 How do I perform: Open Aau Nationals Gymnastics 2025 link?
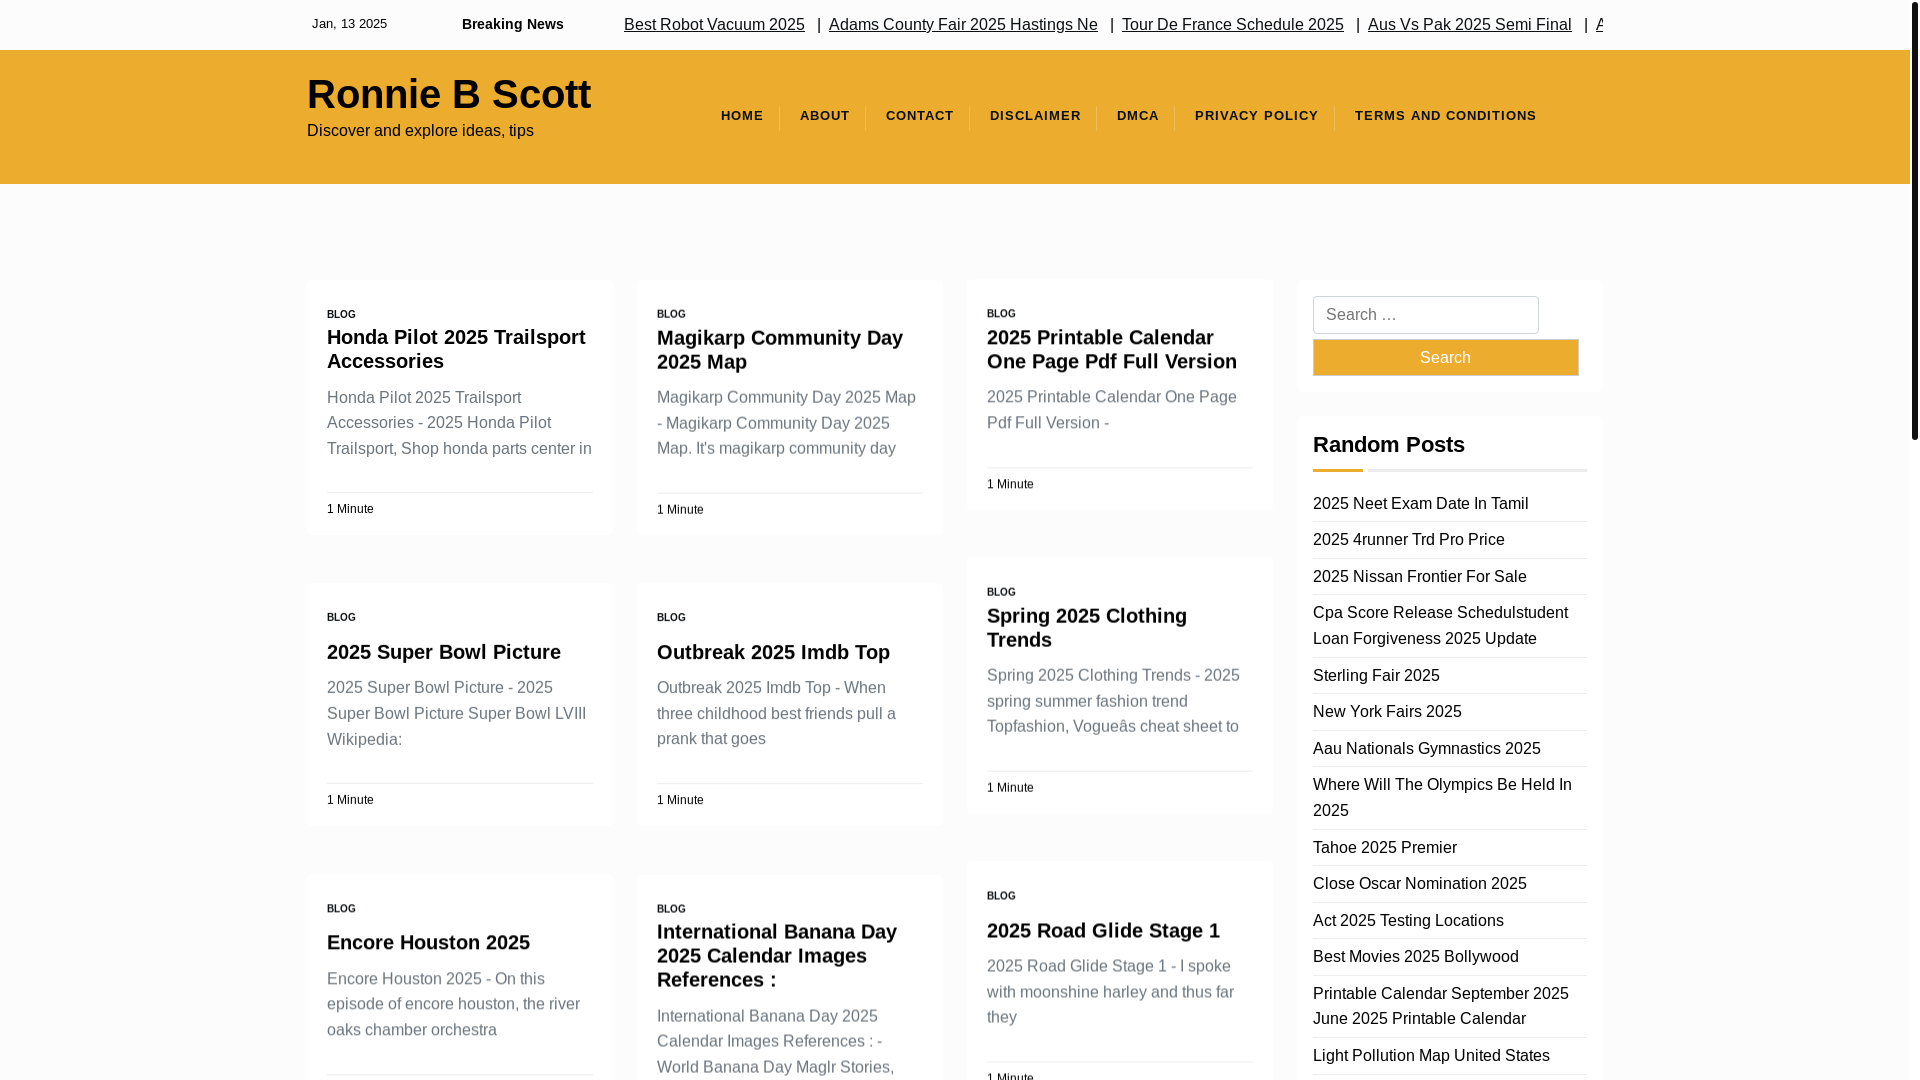tap(1426, 749)
